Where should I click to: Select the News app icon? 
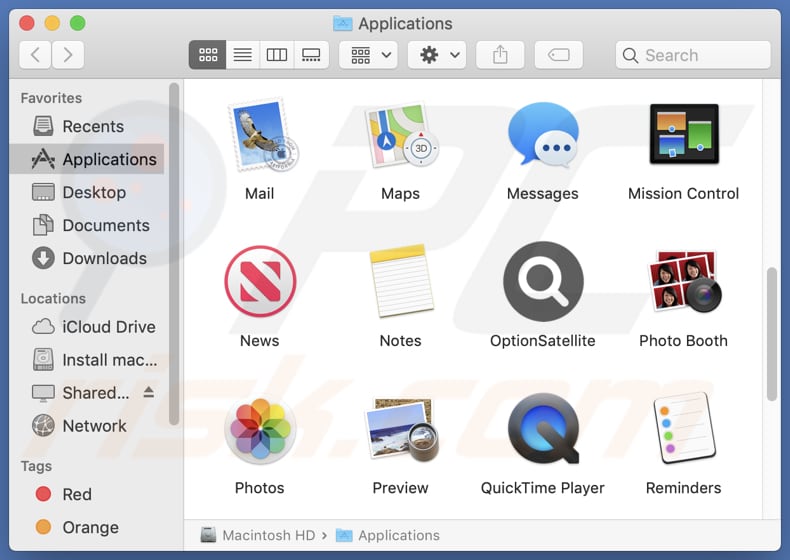260,281
